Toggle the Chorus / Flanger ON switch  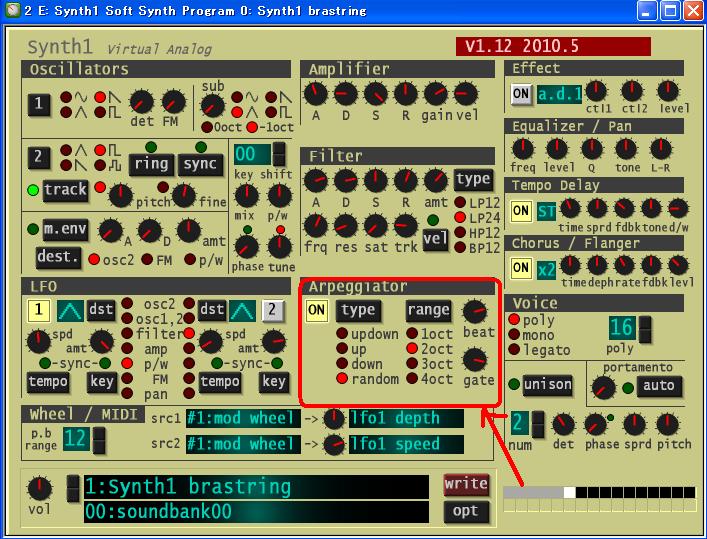521,268
